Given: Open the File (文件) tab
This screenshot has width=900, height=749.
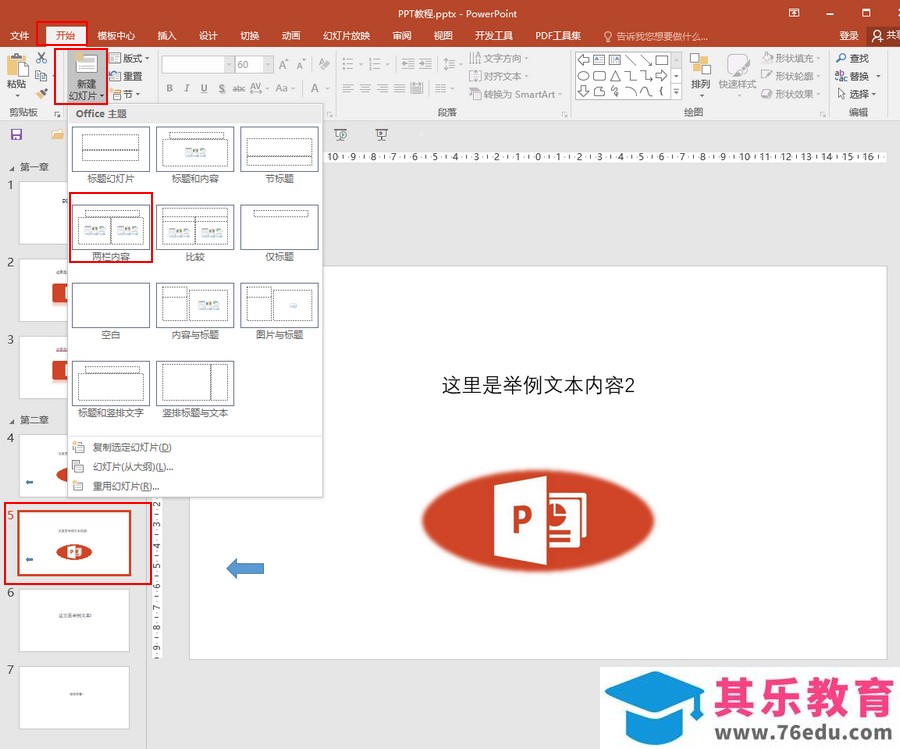Looking at the screenshot, I should coord(20,36).
